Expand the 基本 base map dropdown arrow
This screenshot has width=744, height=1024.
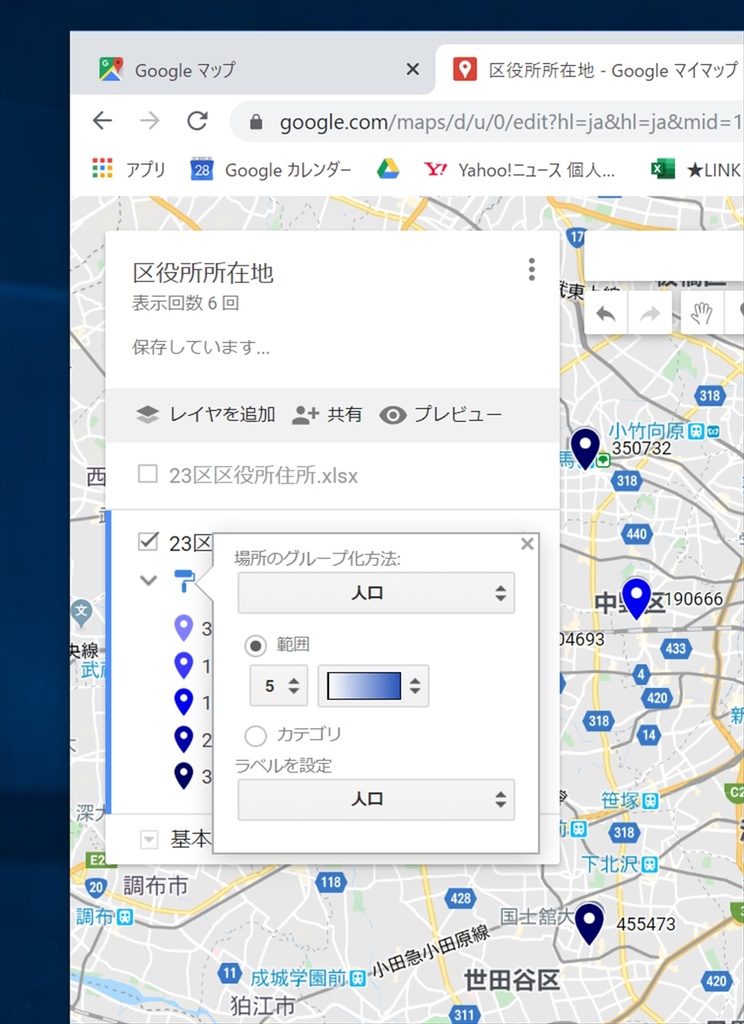pos(149,839)
